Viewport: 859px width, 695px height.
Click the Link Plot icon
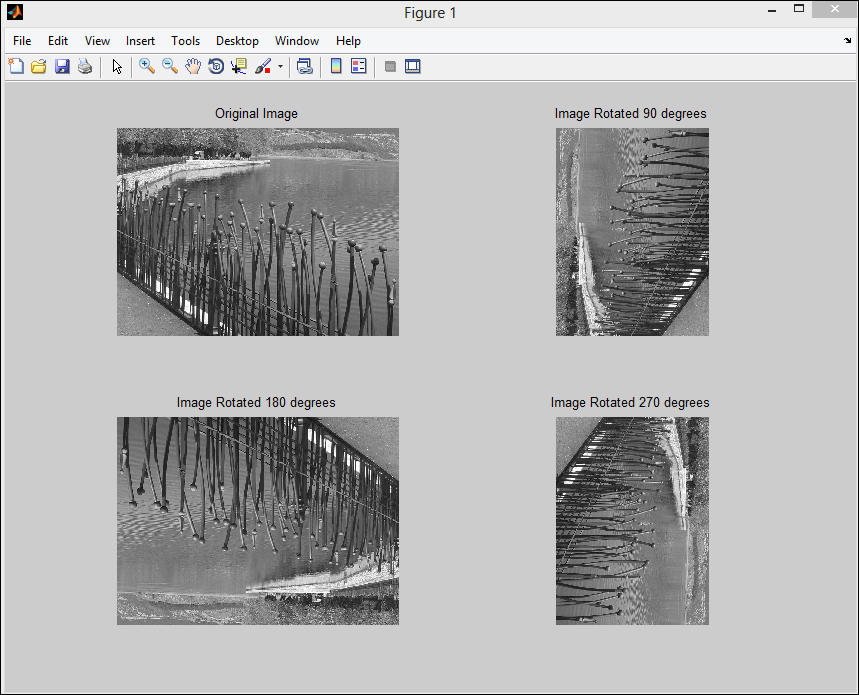tap(305, 66)
